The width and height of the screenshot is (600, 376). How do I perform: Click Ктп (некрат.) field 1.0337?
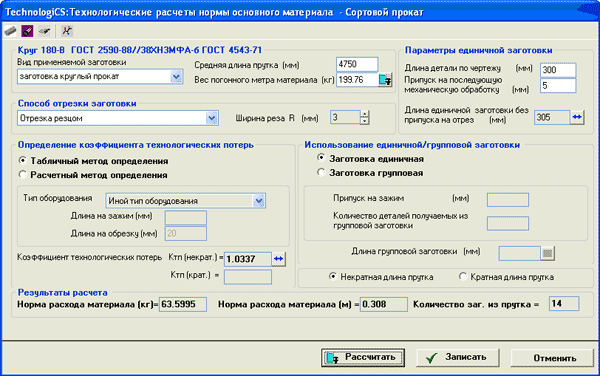(x=248, y=259)
